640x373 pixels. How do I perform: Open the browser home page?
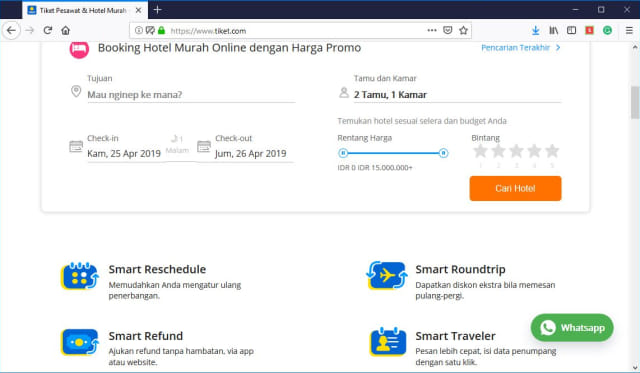(x=65, y=30)
